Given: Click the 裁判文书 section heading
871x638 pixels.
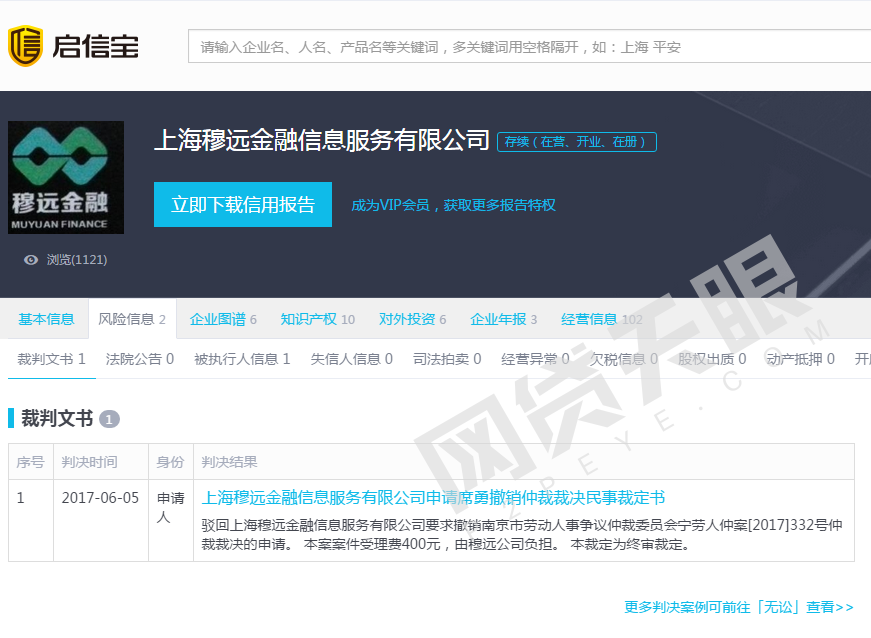Looking at the screenshot, I should (x=57, y=418).
